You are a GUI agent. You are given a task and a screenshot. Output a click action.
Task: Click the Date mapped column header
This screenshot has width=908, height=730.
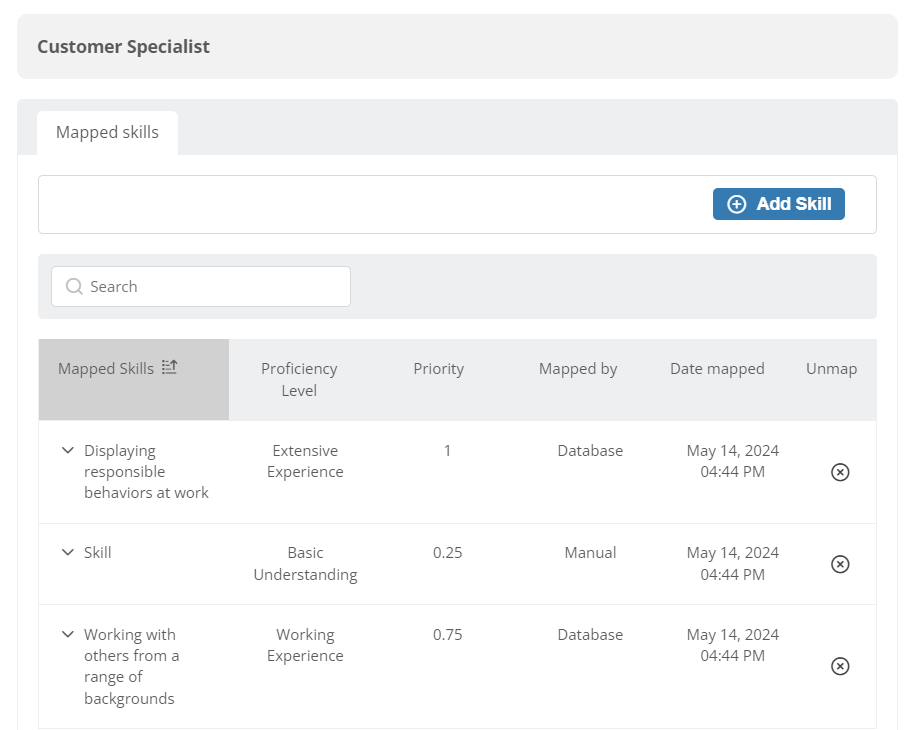(717, 369)
